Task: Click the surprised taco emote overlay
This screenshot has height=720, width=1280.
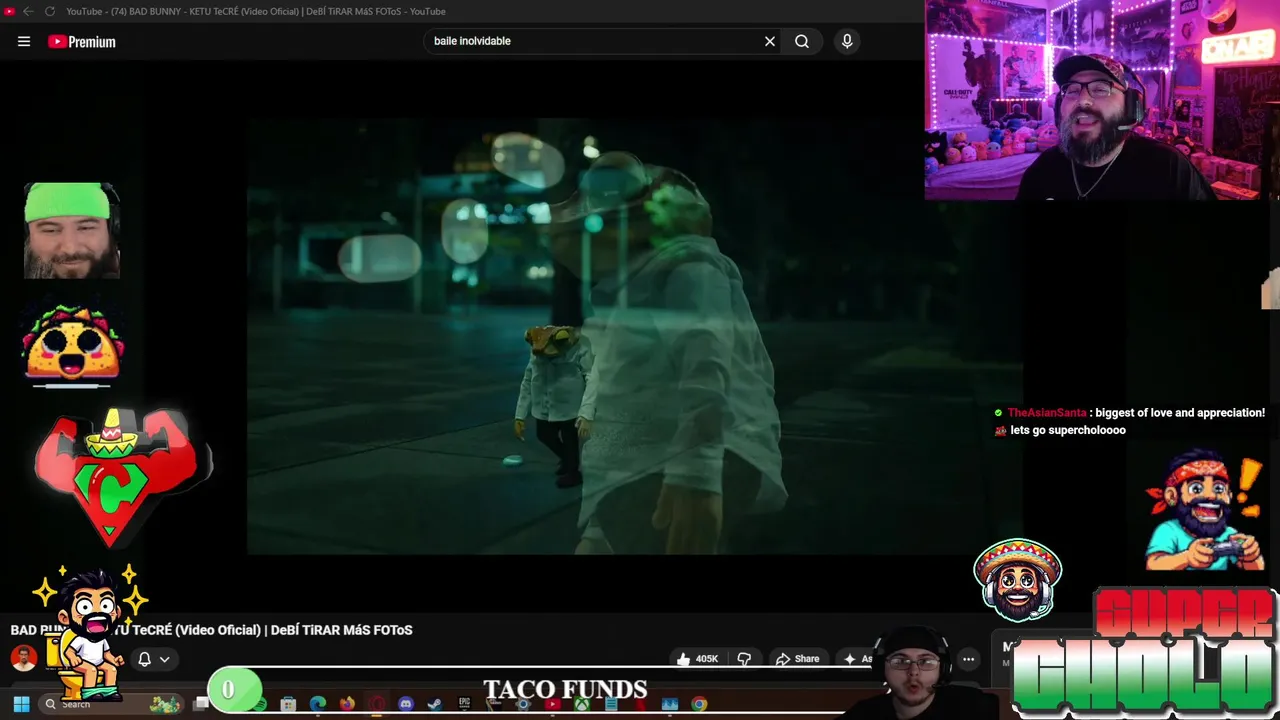Action: point(72,345)
